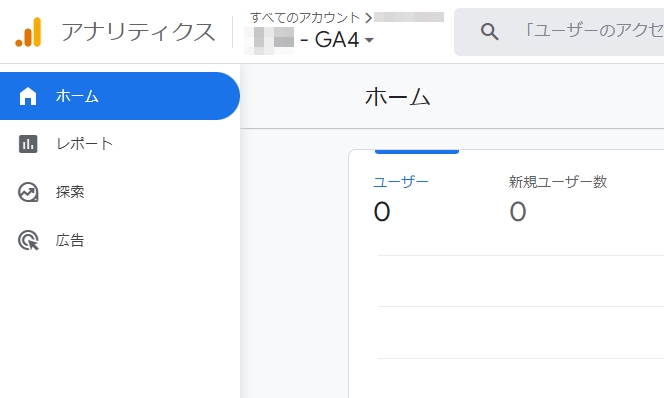
Task: Open the GA4 property selector
Action: point(309,40)
